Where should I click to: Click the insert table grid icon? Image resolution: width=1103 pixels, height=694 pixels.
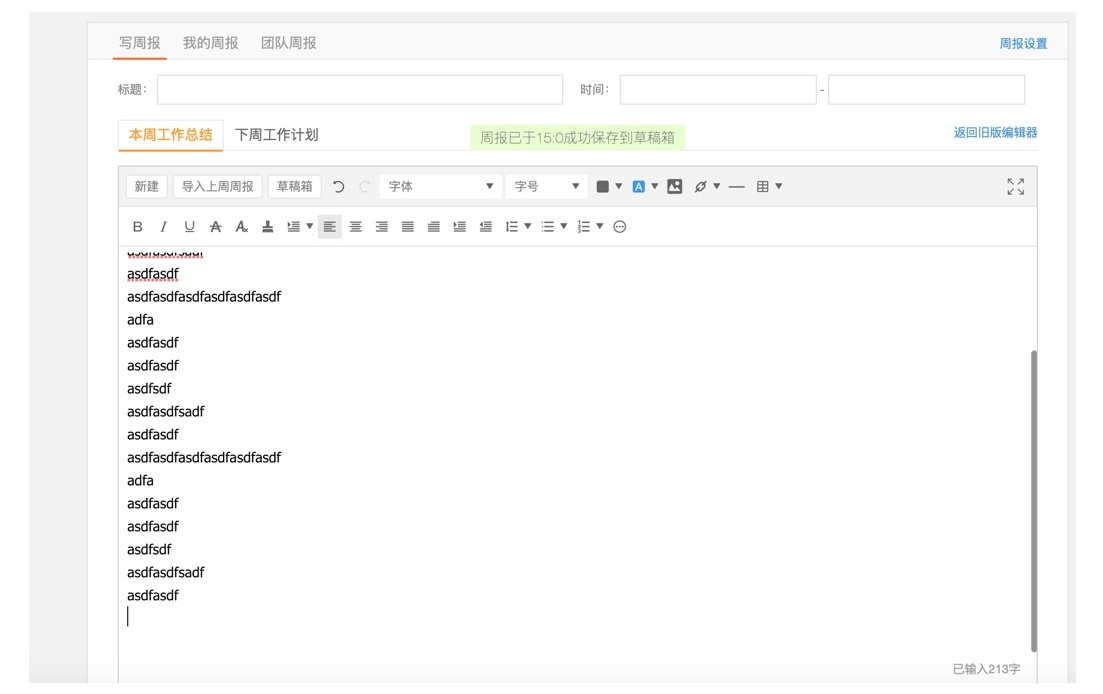[x=763, y=186]
